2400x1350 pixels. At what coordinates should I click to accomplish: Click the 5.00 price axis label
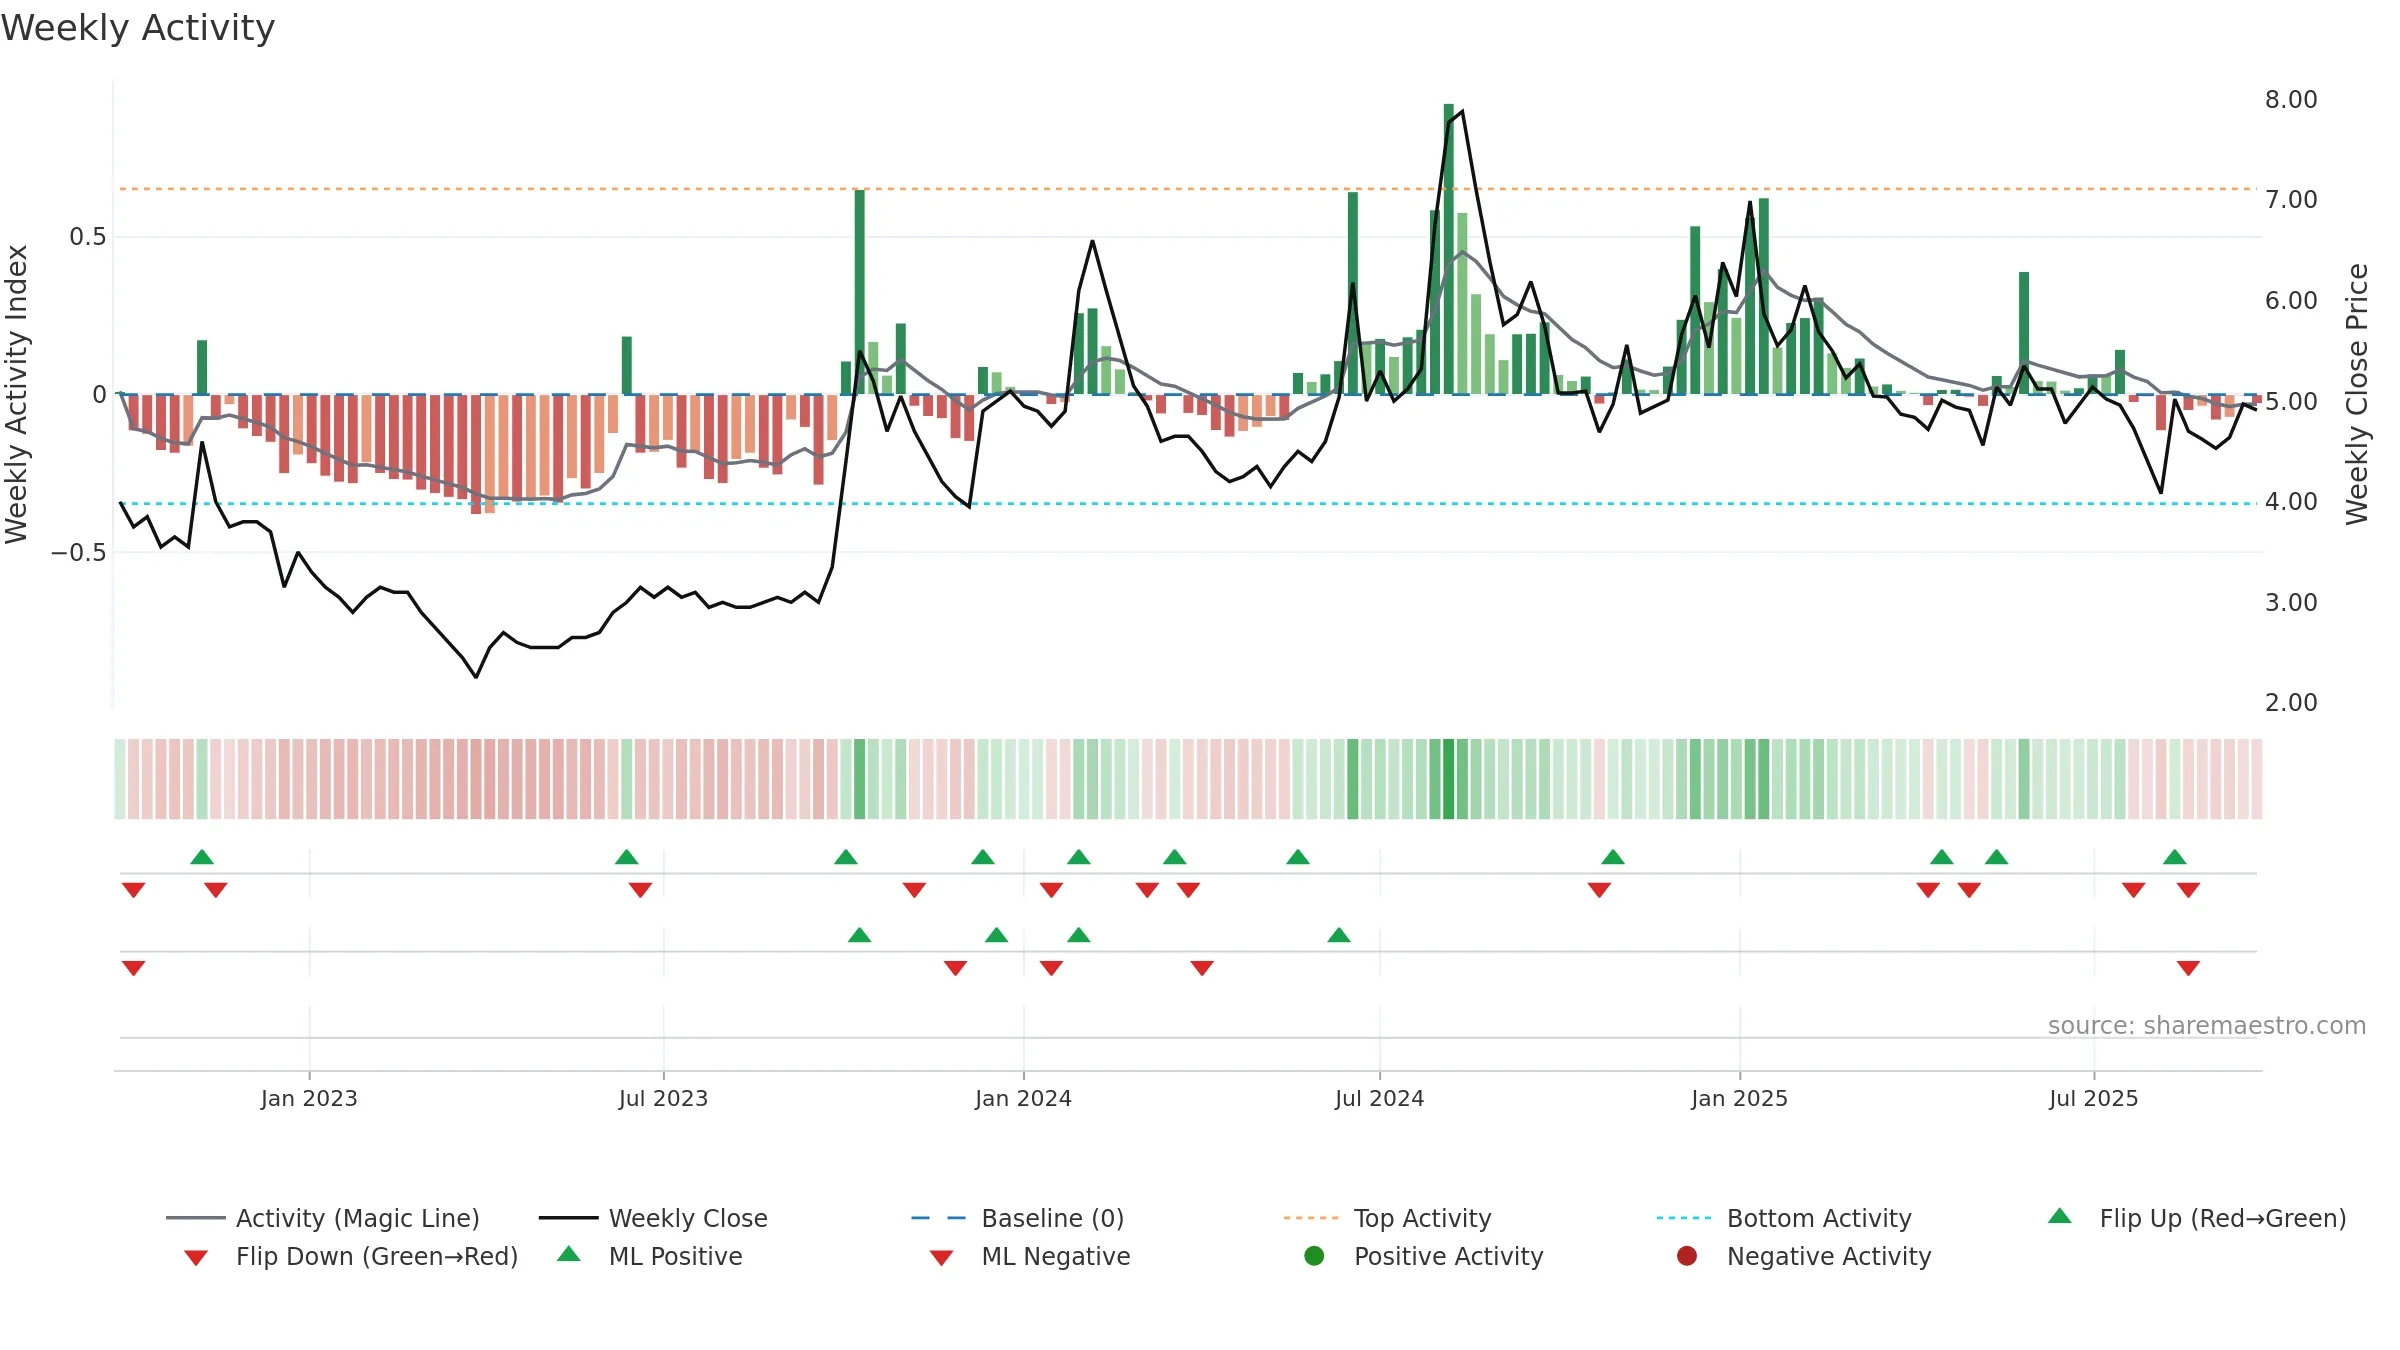[2291, 402]
